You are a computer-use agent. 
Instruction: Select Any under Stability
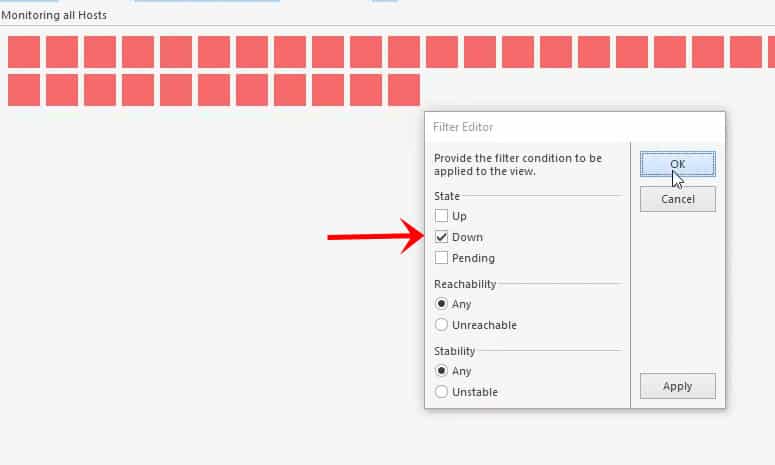pyautogui.click(x=441, y=371)
